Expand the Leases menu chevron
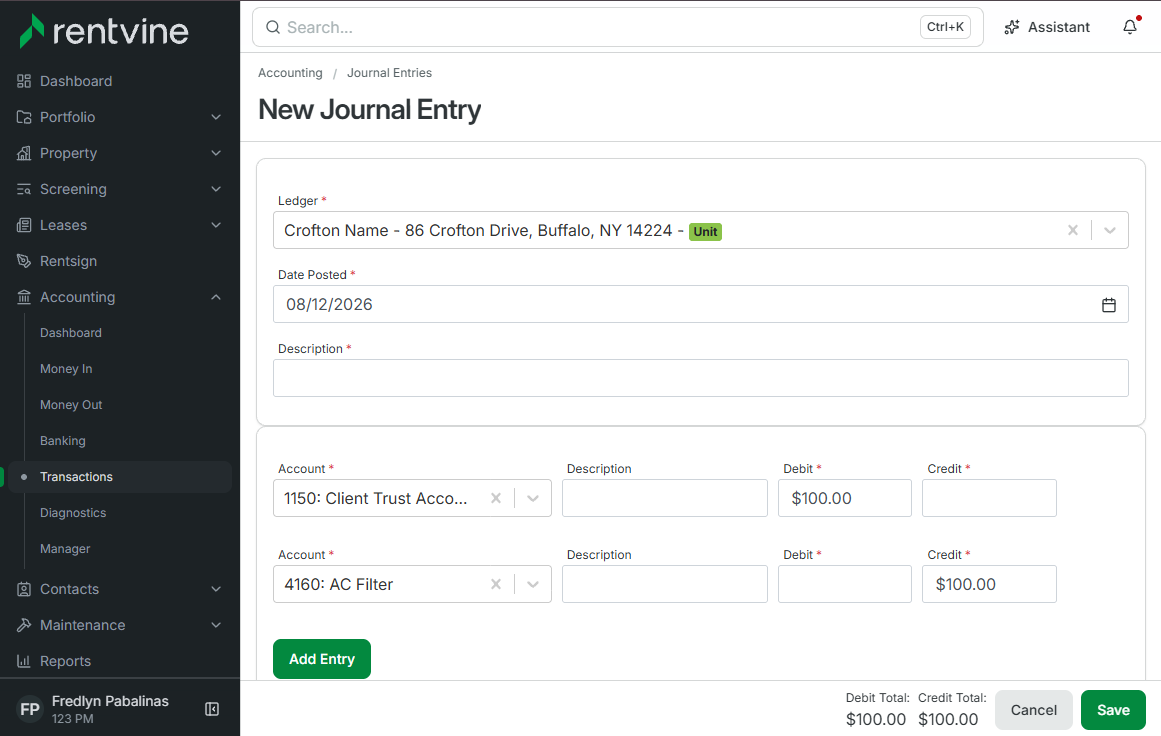 pyautogui.click(x=216, y=225)
